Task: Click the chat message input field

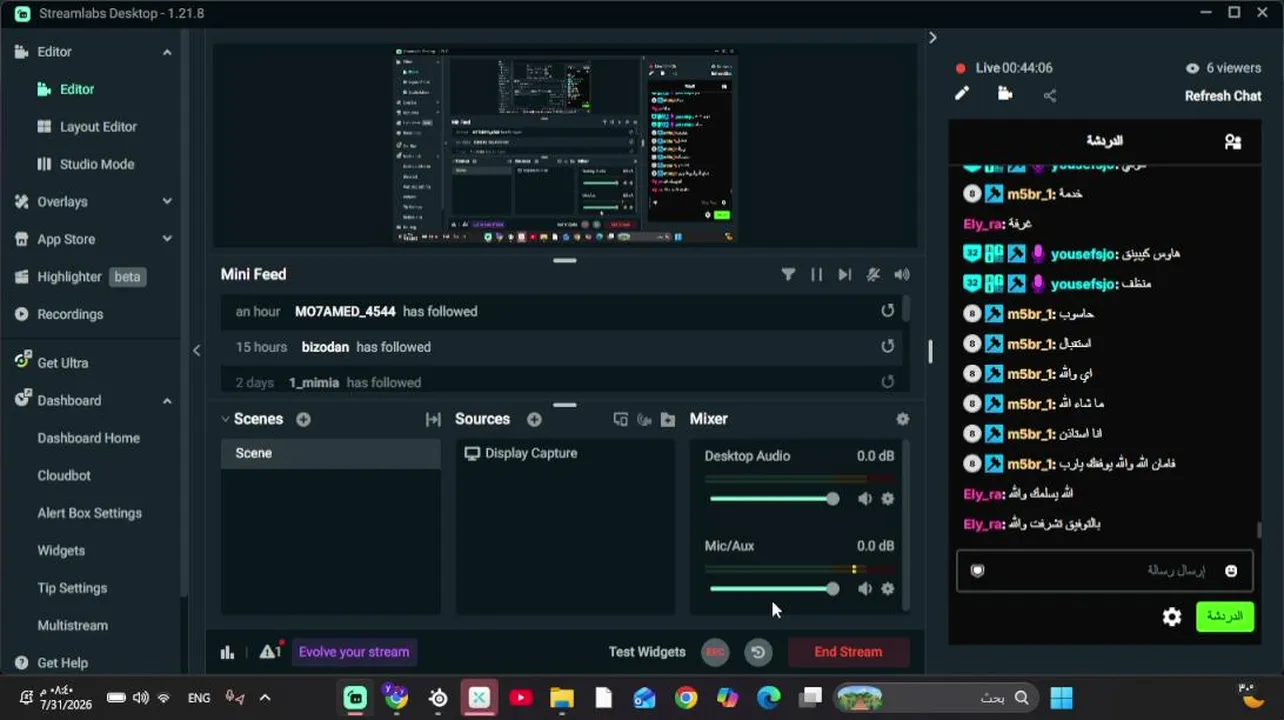Action: 1104,571
